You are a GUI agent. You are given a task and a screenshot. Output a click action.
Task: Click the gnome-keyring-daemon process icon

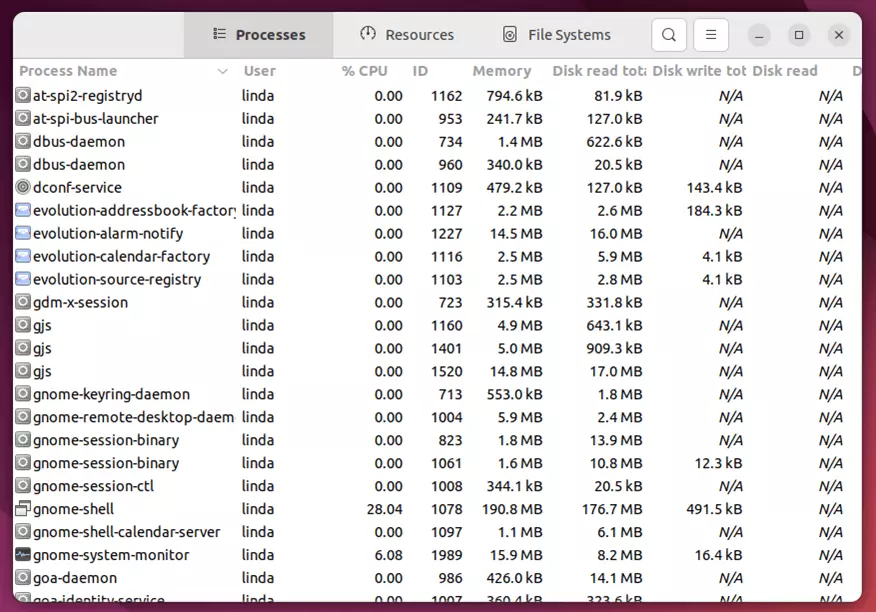22,394
